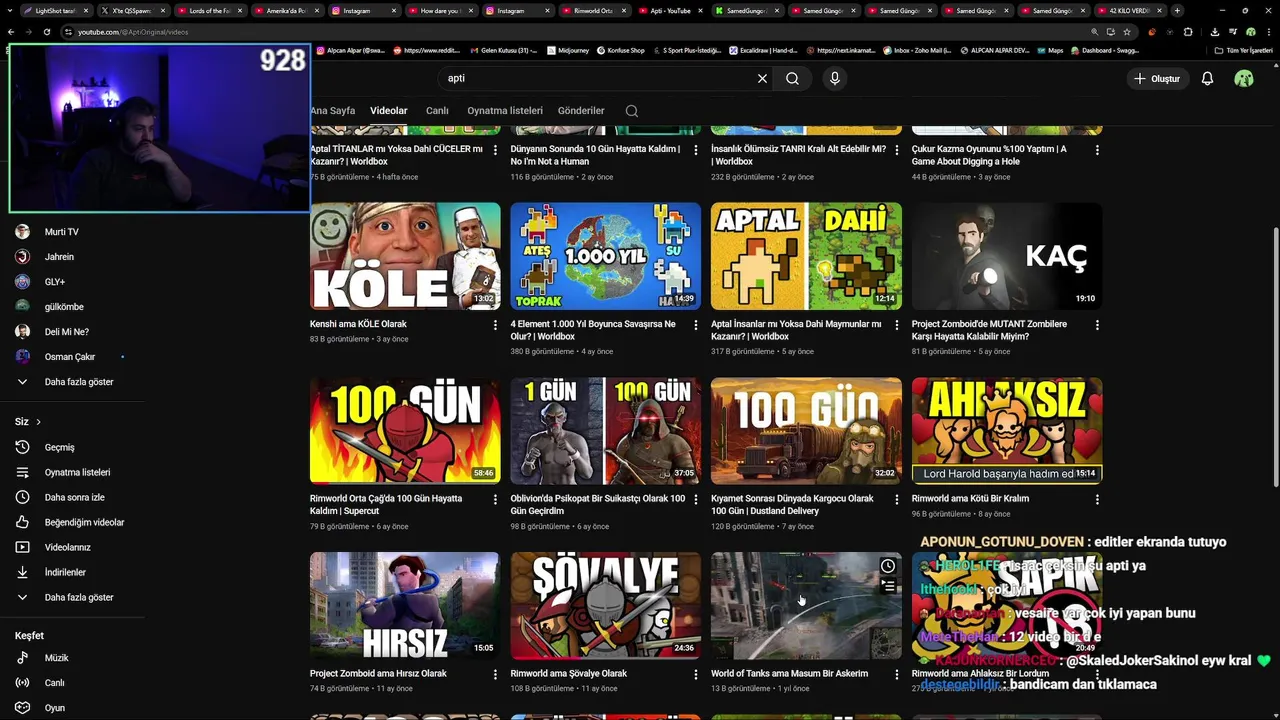Open the Midjourney bookmark in bookmarks bar
Image resolution: width=1280 pixels, height=720 pixels.
pyautogui.click(x=567, y=50)
